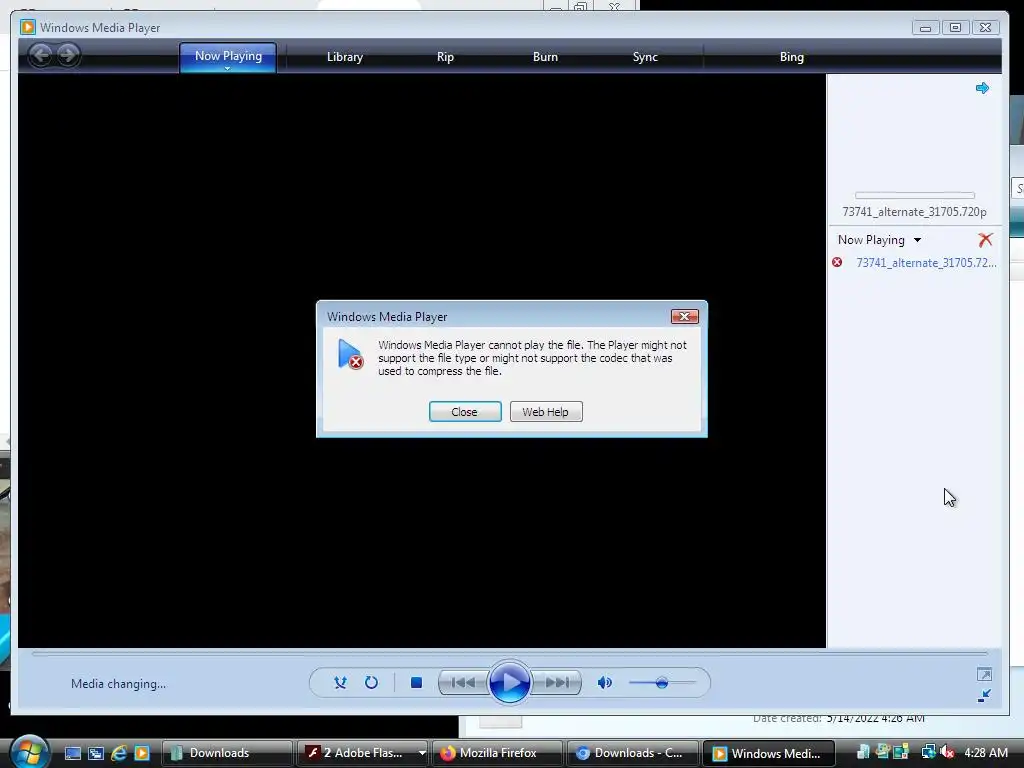Click the Back arrow in the navigation bar
The image size is (1024, 768).
click(40, 55)
